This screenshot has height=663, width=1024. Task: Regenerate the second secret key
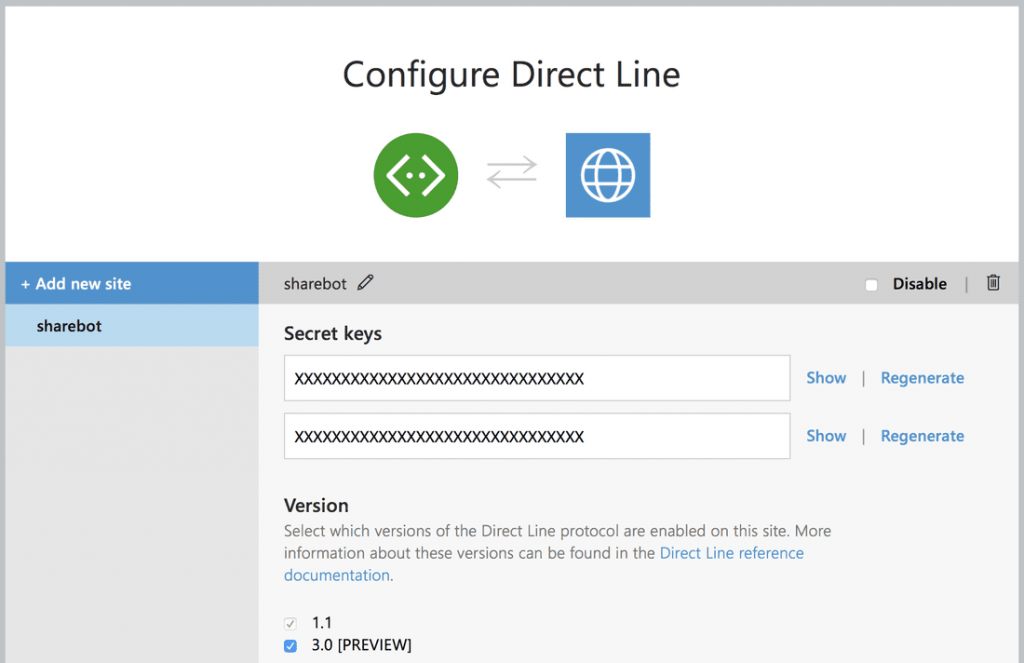(x=922, y=435)
